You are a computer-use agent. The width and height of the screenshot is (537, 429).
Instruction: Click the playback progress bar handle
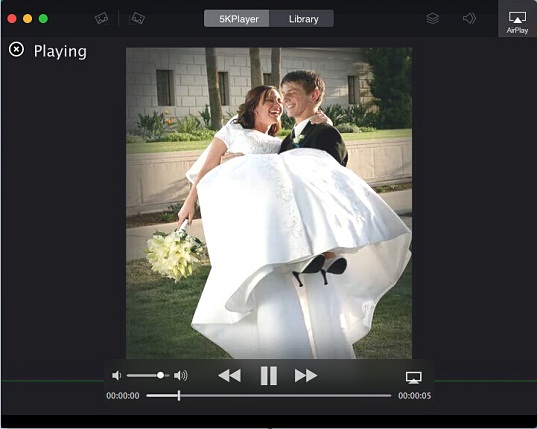coord(179,395)
